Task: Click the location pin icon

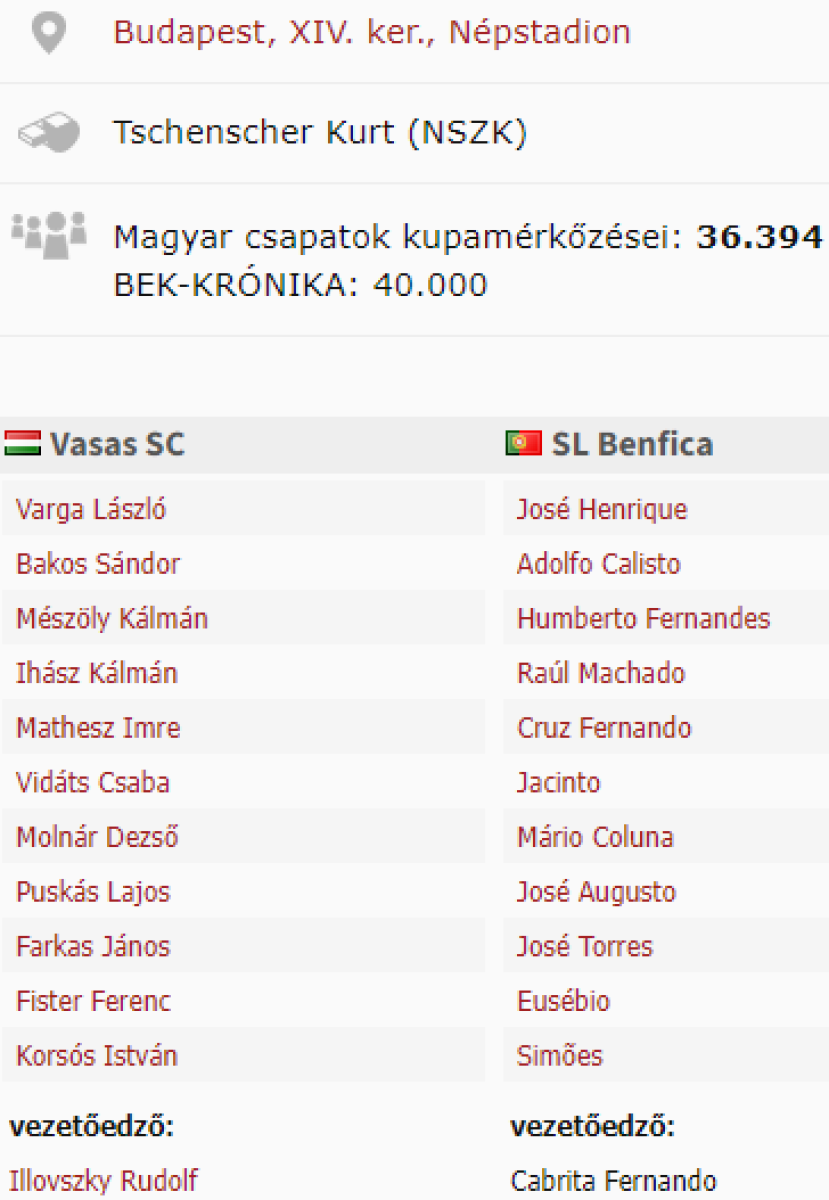Action: click(x=48, y=33)
